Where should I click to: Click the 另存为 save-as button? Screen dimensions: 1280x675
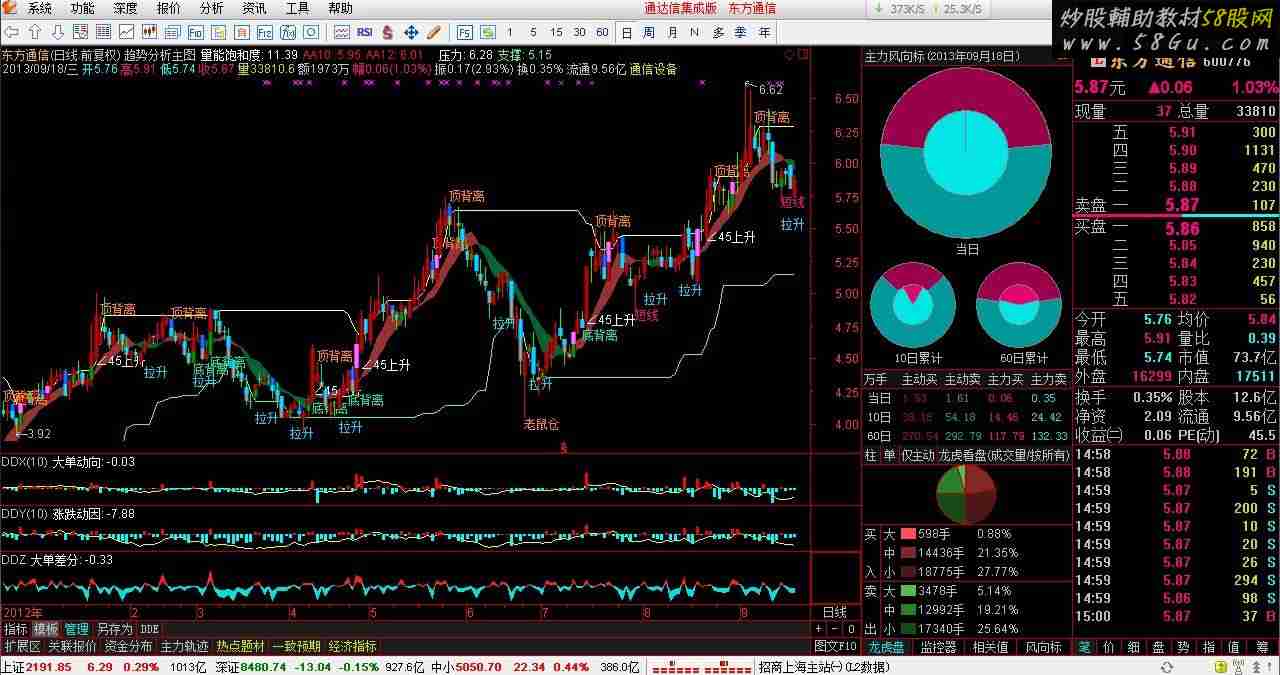click(114, 629)
